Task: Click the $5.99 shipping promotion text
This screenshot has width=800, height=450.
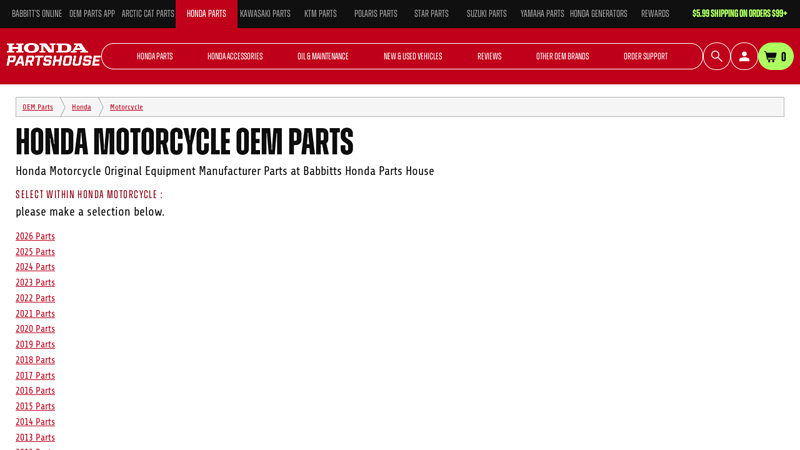Action: [x=739, y=14]
